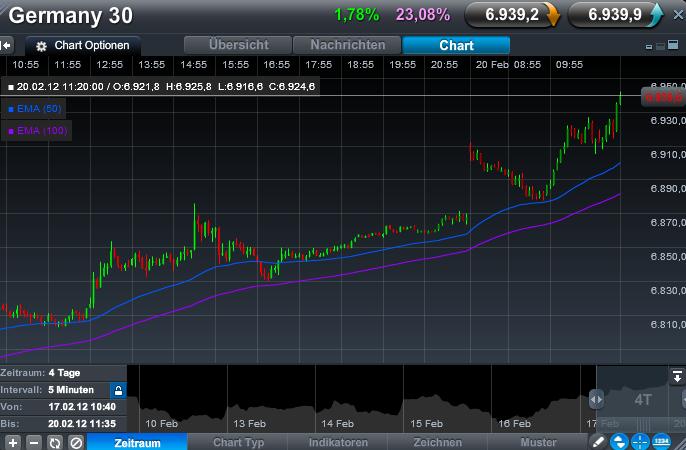Toggle the crosshair cursor icon
This screenshot has width=686, height=450.
(x=640, y=442)
